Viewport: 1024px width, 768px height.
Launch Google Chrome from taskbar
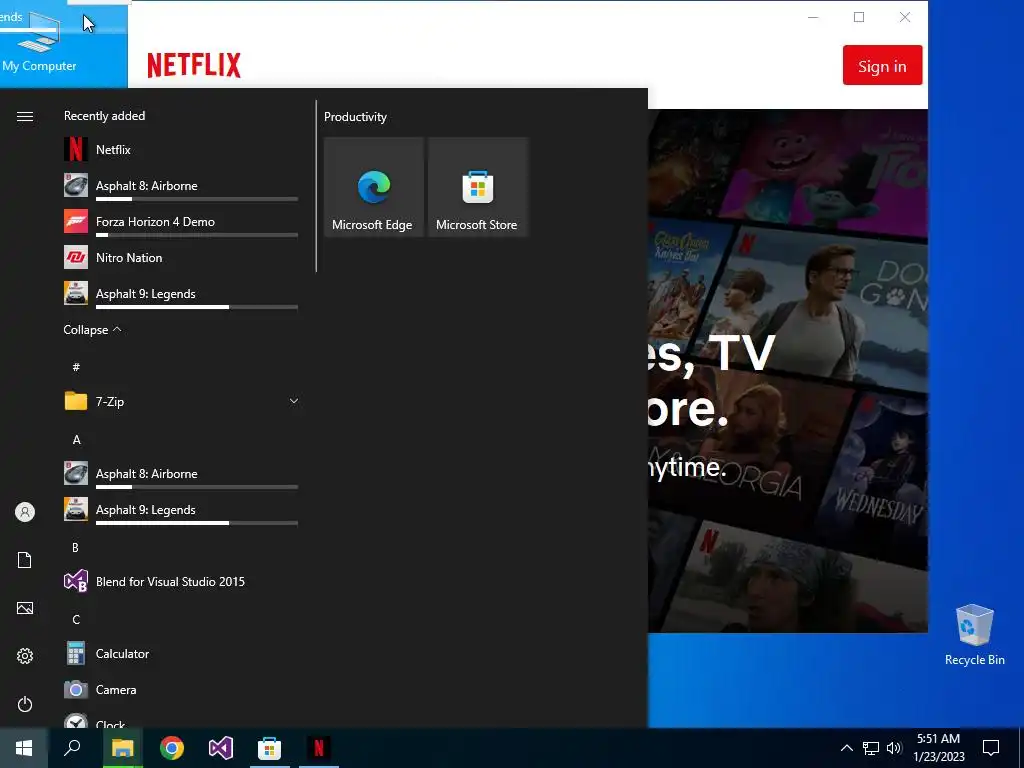point(172,748)
